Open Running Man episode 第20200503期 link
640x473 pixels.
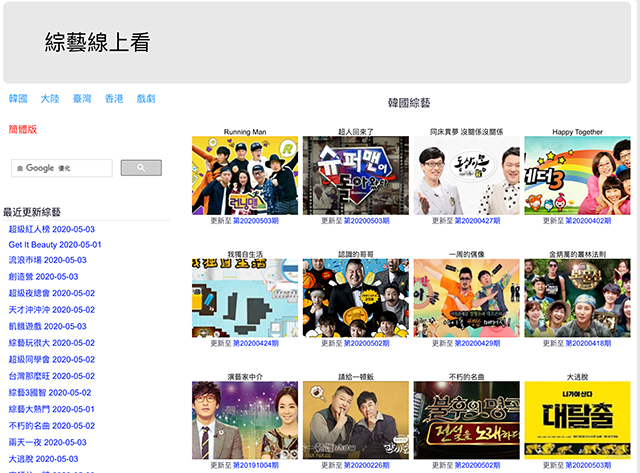(x=256, y=221)
